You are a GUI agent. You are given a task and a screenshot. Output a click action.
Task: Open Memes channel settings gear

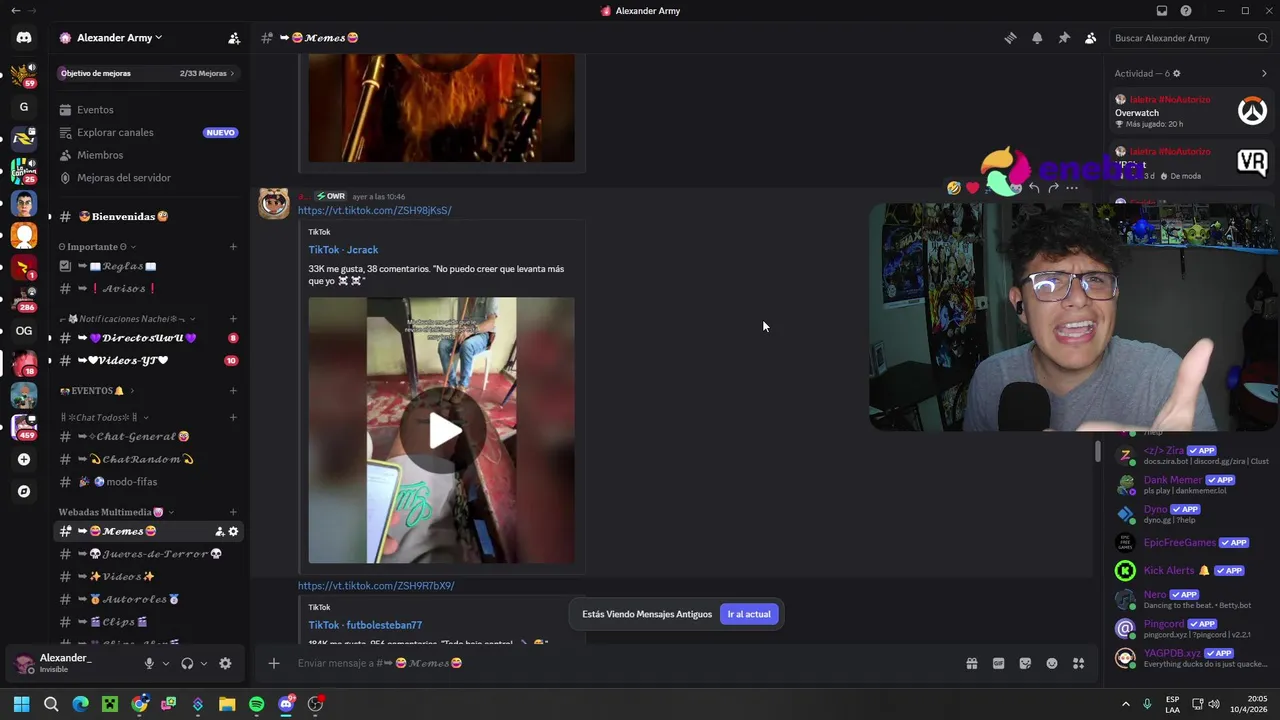coord(234,531)
